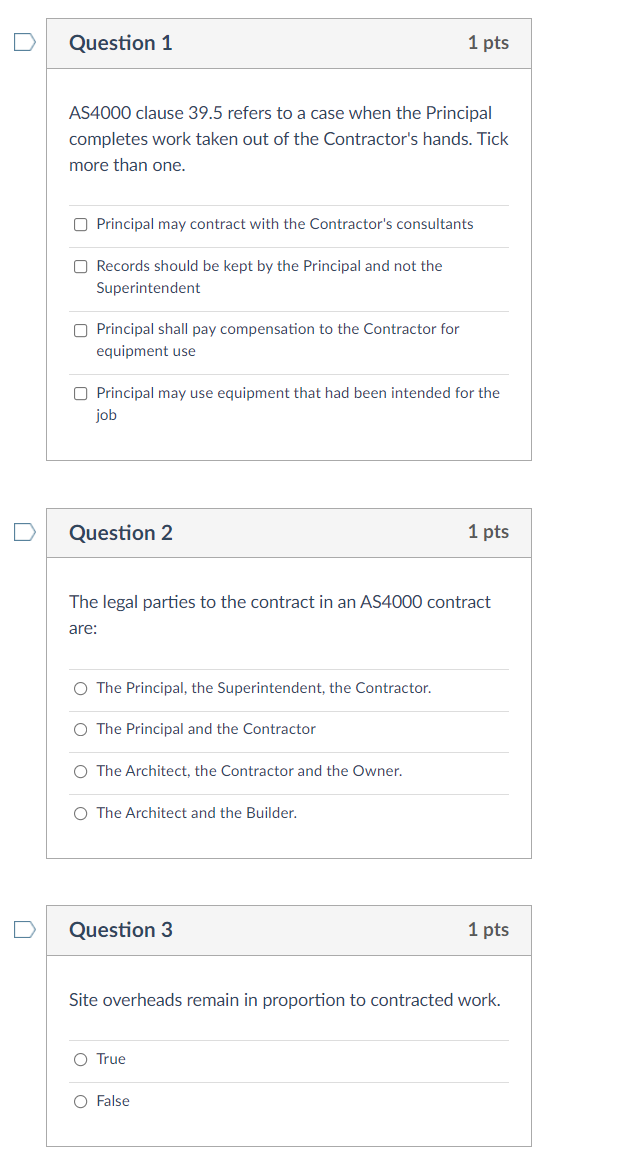Choose 'The Architect, the Contractor and the Owner.'
The width and height of the screenshot is (625, 1168).
pyautogui.click(x=80, y=771)
